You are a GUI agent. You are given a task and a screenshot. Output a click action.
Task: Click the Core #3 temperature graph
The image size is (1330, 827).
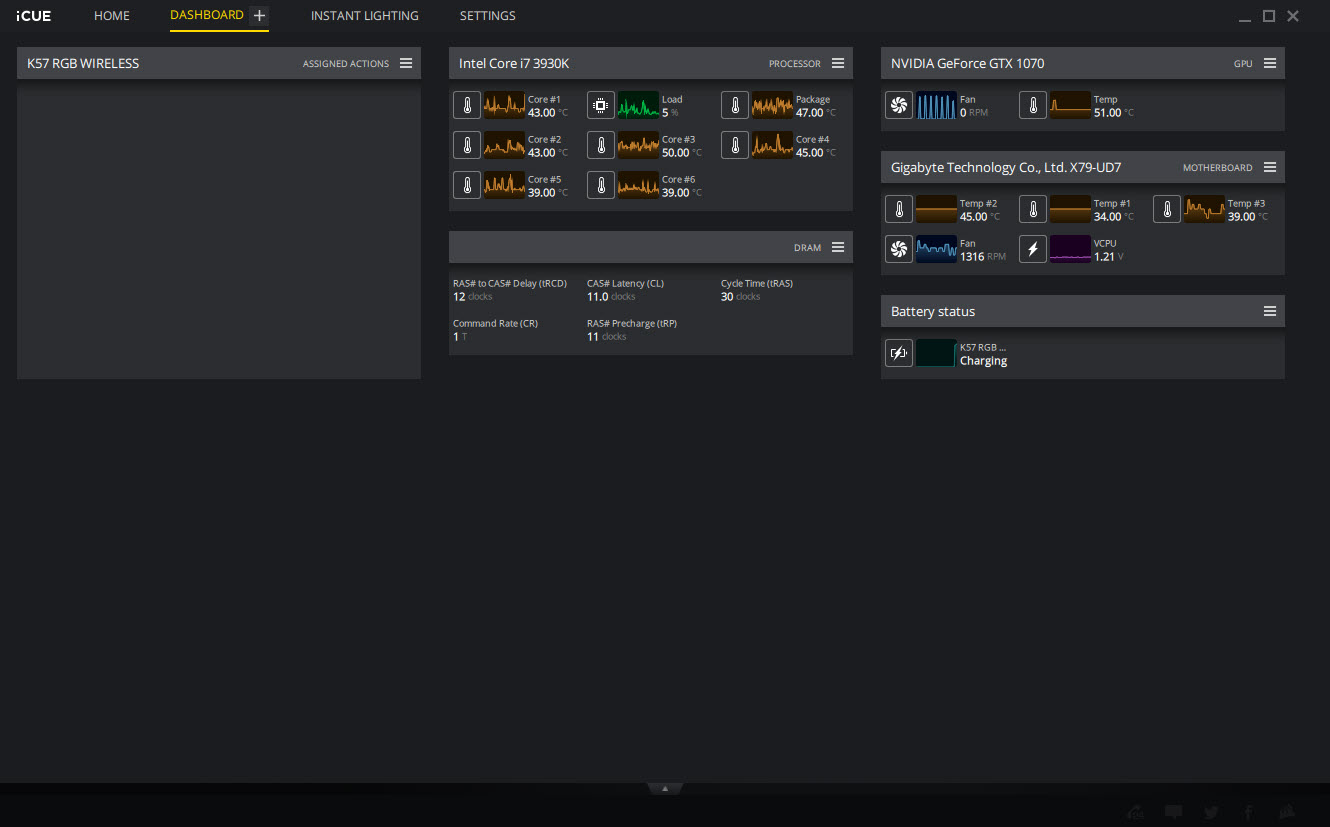[638, 145]
